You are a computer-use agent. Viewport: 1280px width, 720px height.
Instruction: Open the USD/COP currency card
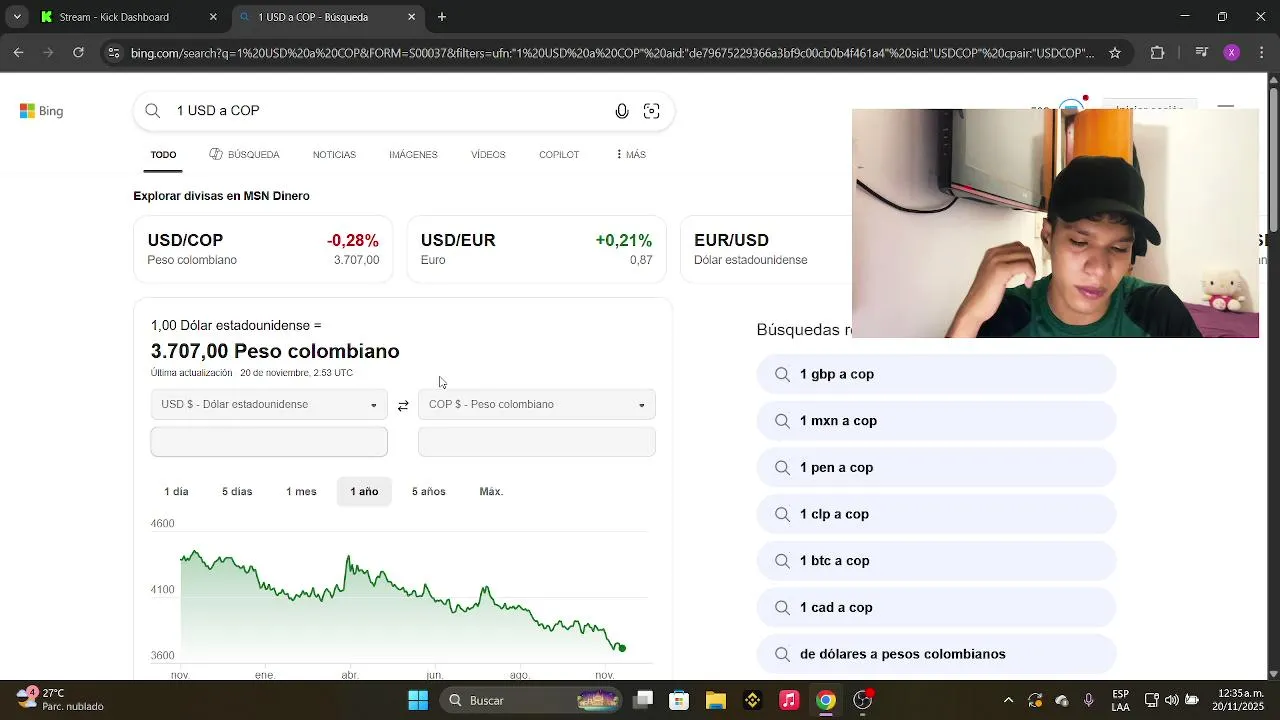(x=263, y=249)
